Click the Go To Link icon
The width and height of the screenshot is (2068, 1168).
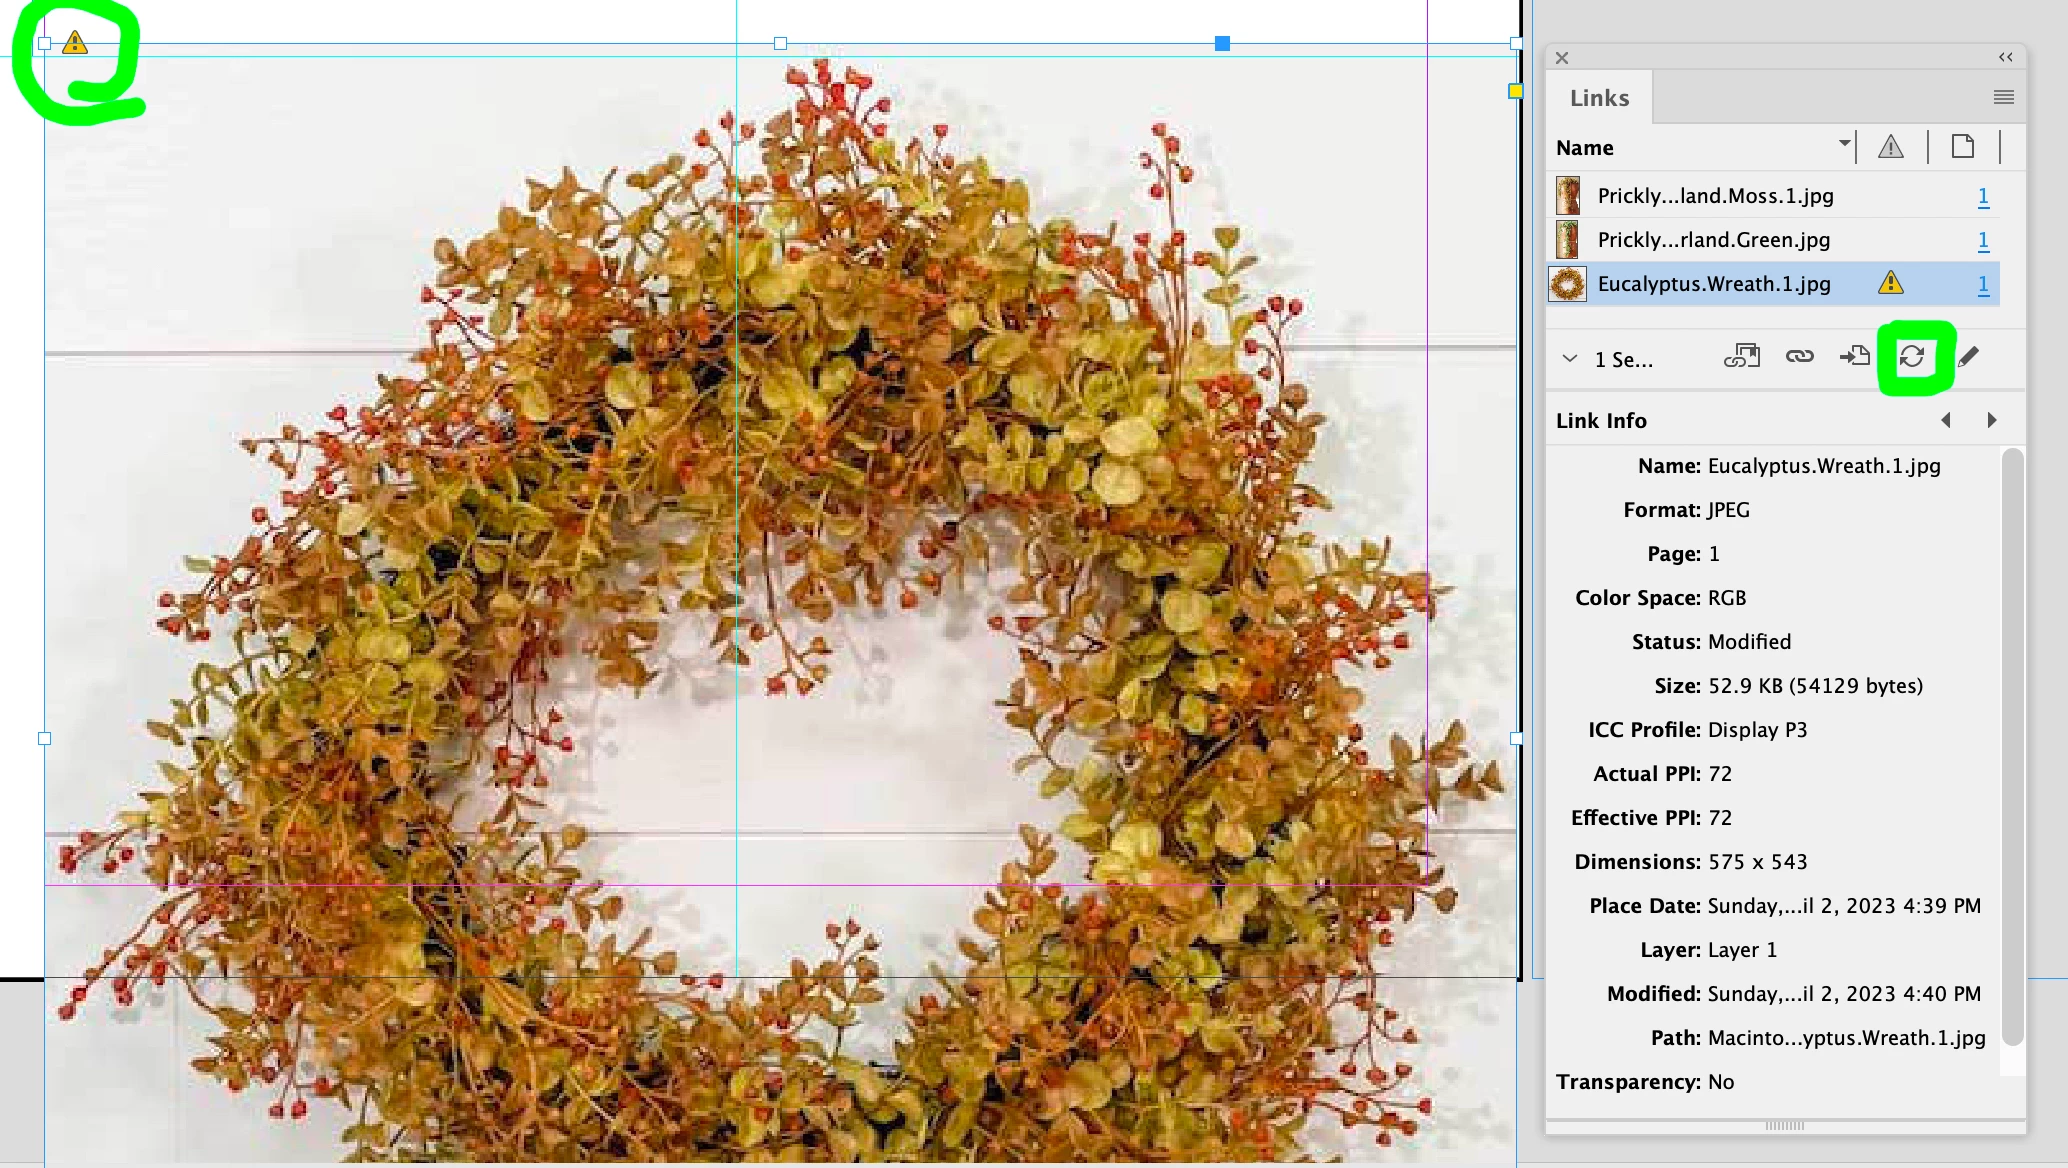coord(1855,357)
